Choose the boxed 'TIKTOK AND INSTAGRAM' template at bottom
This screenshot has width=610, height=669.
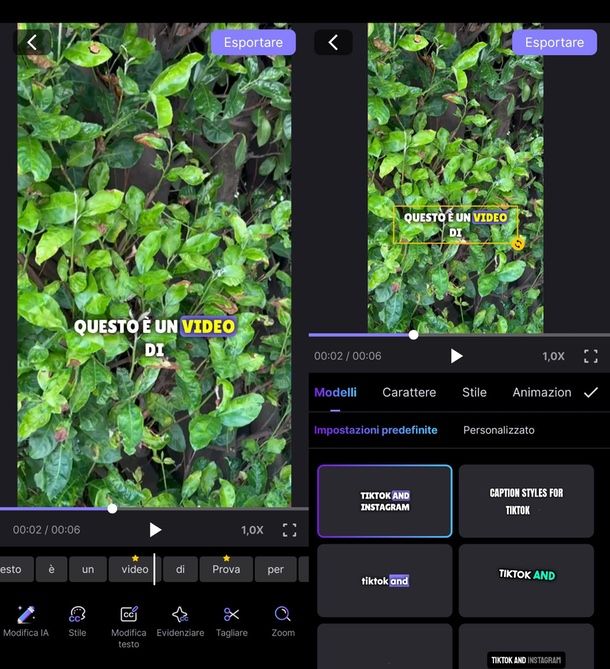(526, 646)
